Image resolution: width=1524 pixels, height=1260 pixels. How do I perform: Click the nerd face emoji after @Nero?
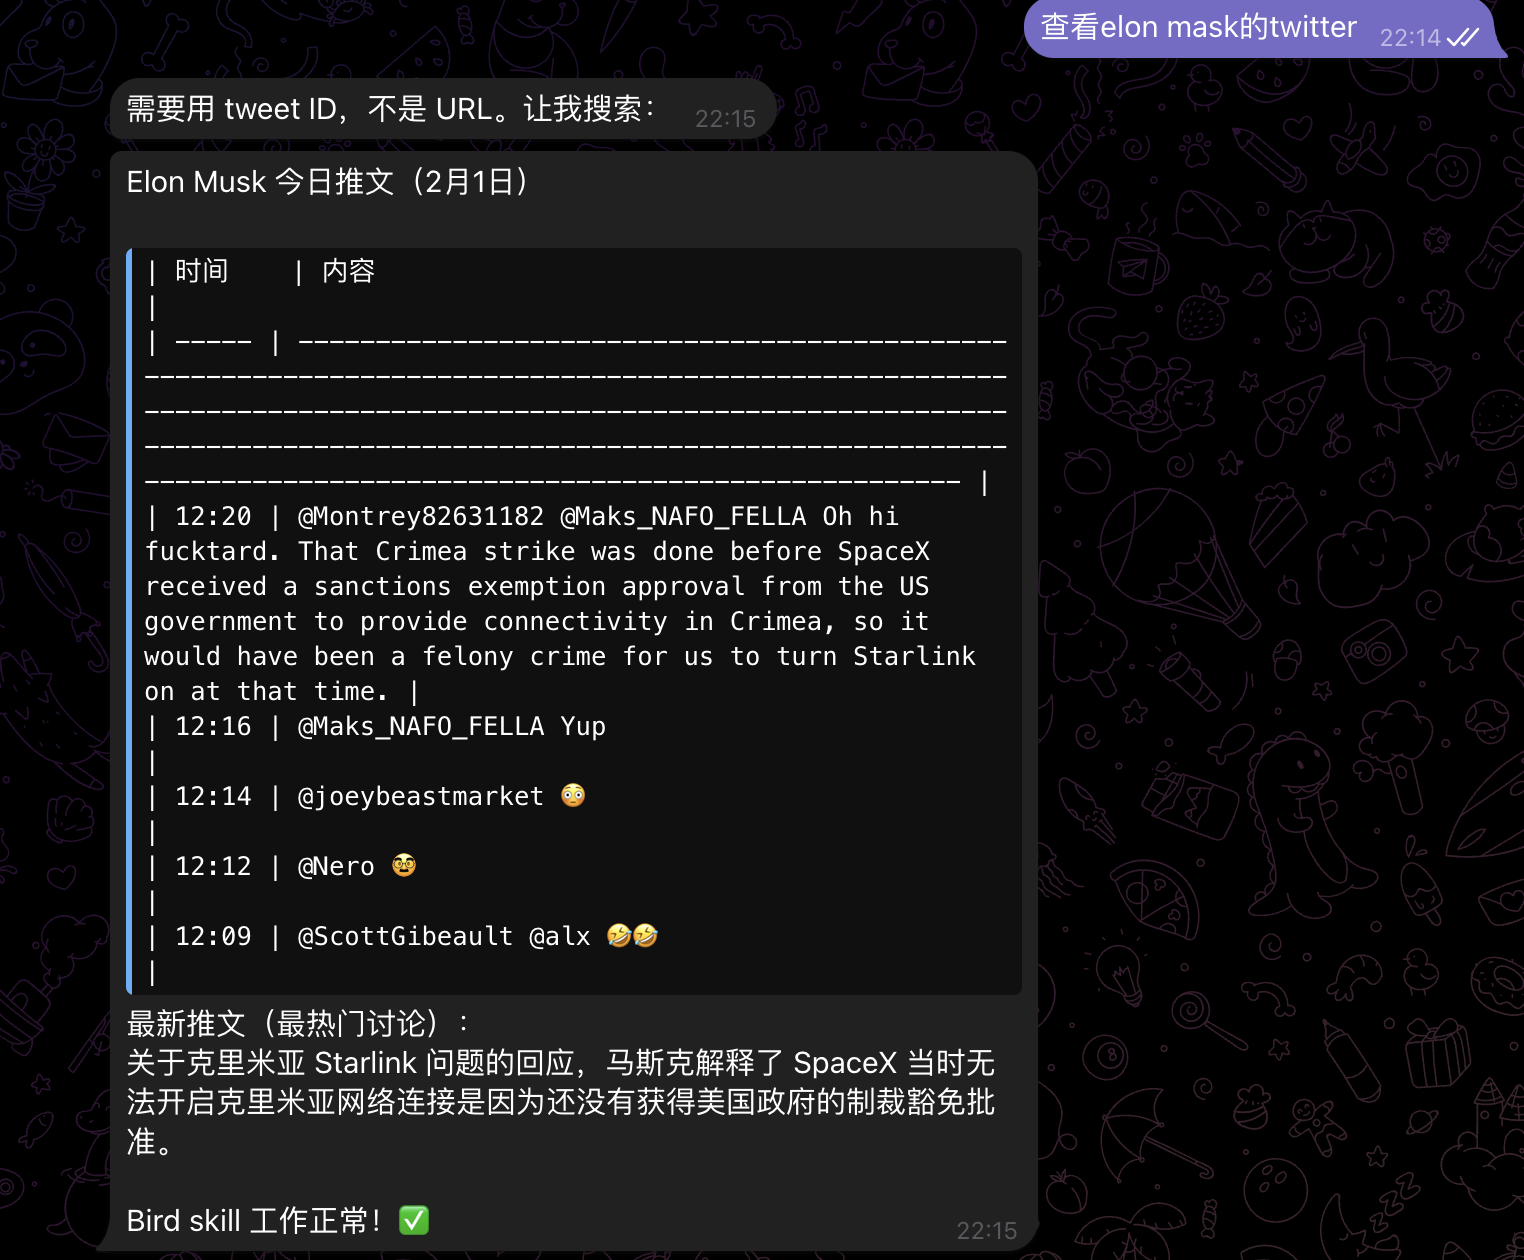point(404,866)
